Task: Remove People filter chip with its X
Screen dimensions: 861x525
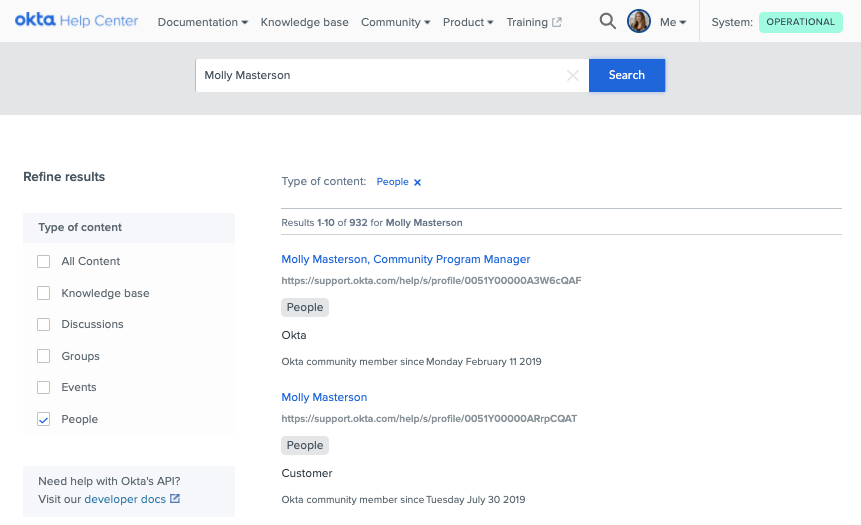Action: 417,182
